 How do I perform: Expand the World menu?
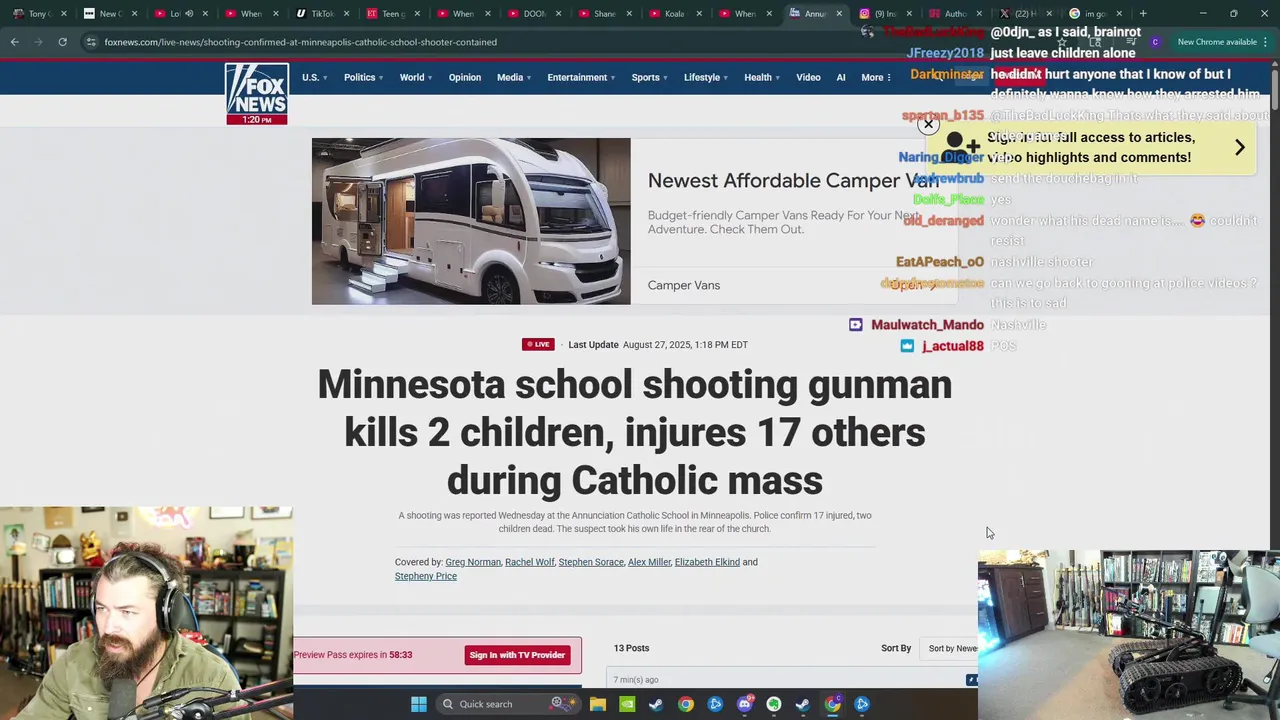coord(415,77)
